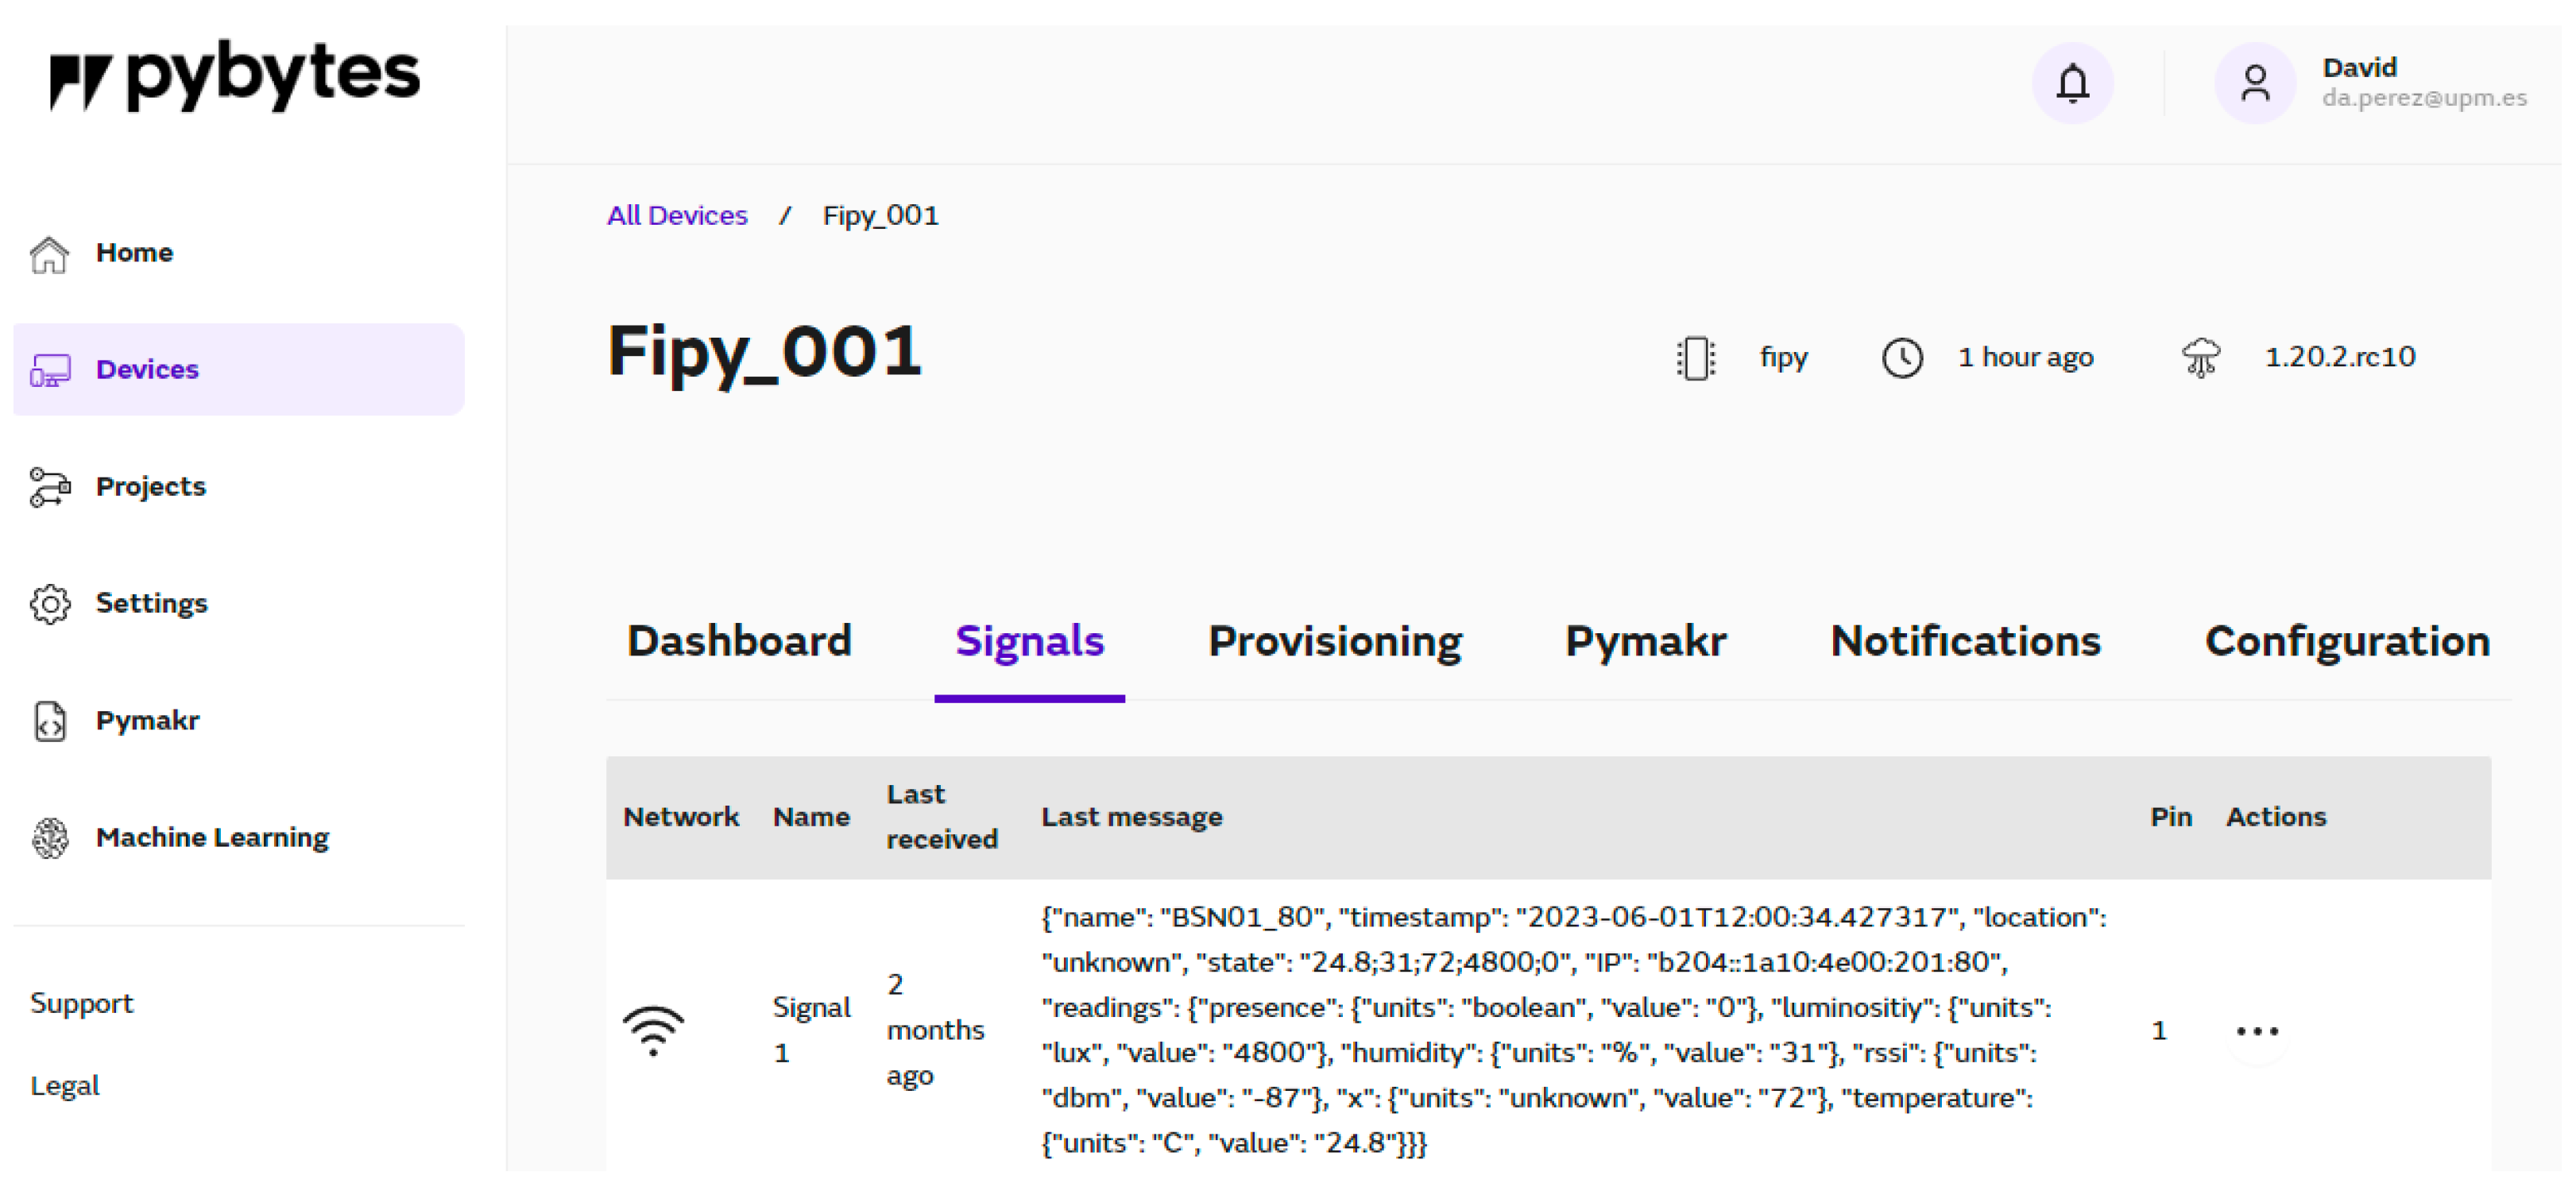
Task: Click the firmware version cloud icon
Action: 2200,358
